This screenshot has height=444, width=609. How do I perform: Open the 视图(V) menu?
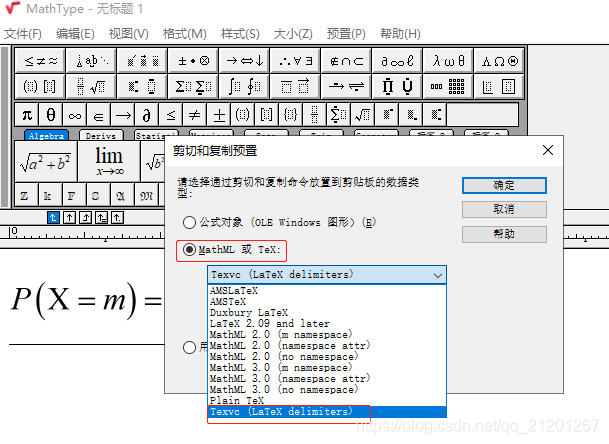tap(129, 34)
